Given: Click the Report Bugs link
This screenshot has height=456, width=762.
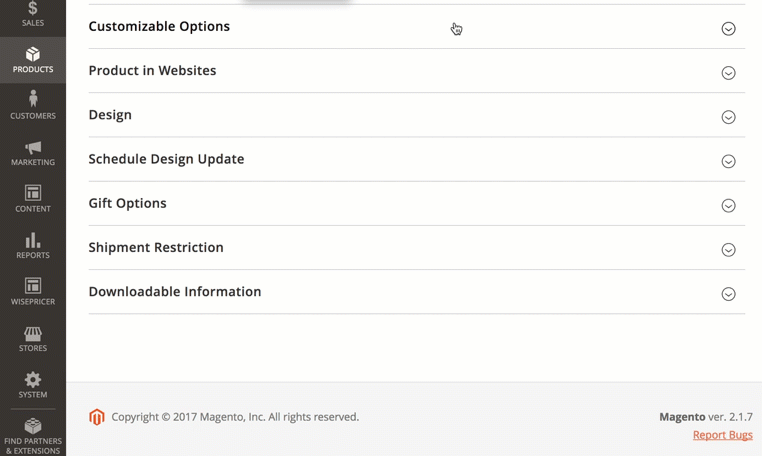Looking at the screenshot, I should coord(723,435).
